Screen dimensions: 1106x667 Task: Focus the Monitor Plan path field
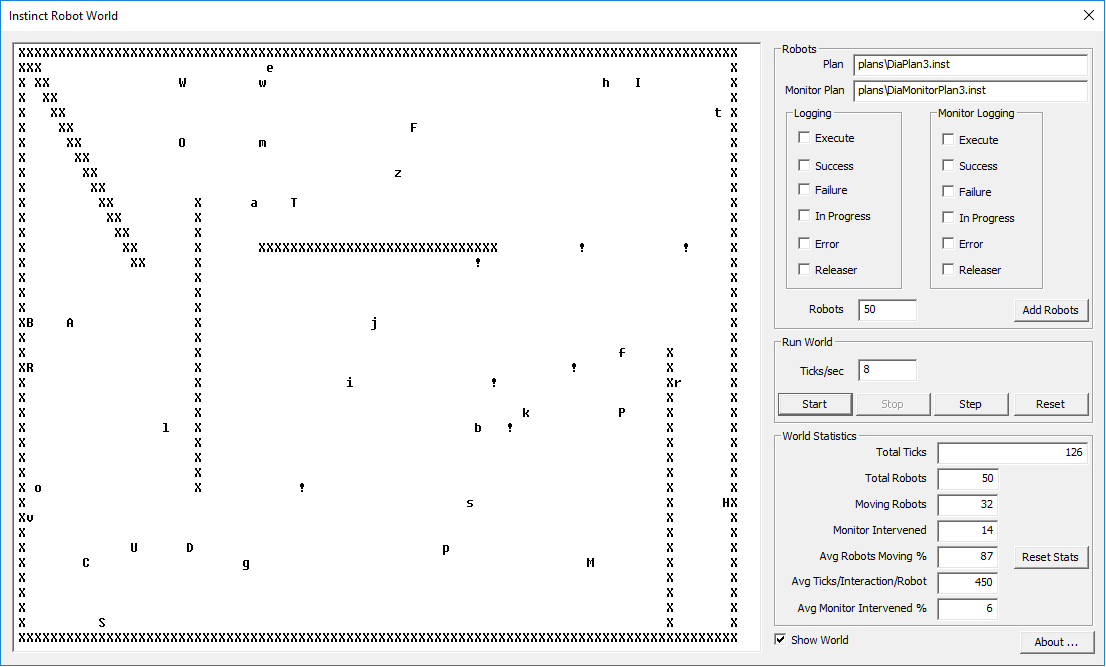pos(969,90)
